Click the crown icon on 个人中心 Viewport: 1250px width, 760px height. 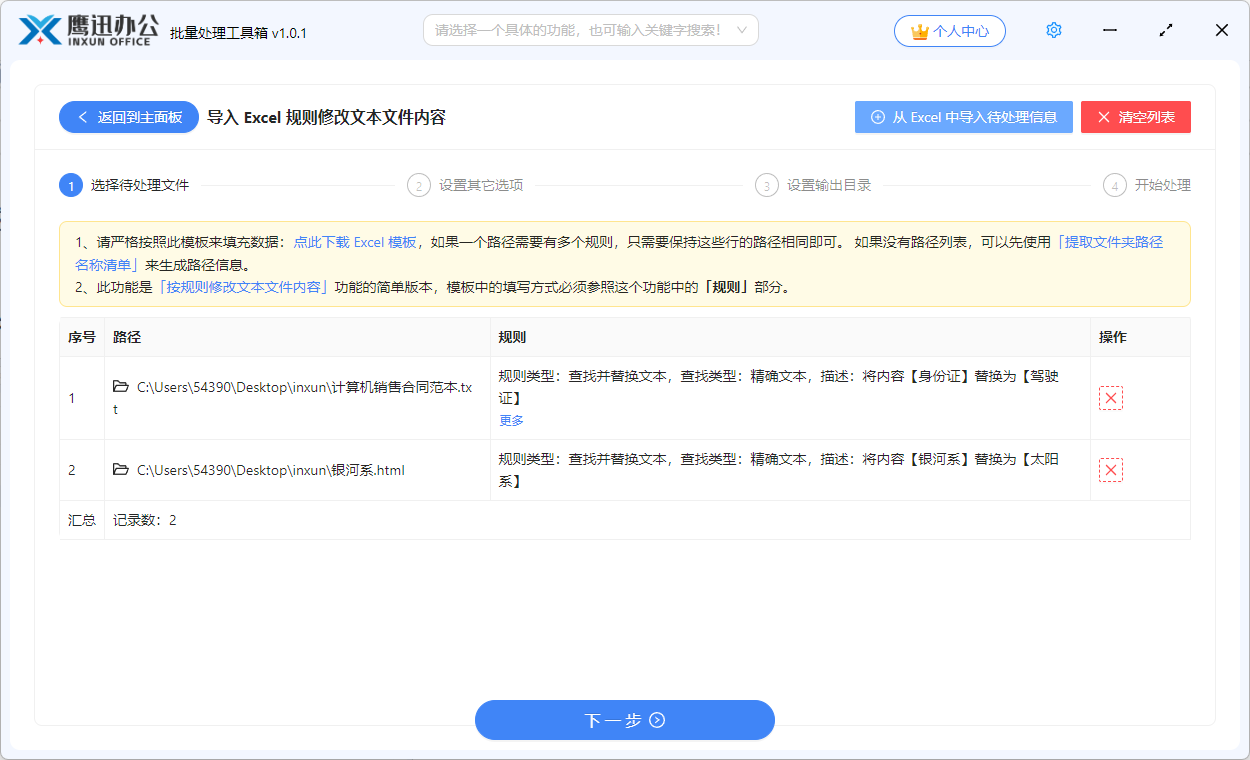pos(919,30)
